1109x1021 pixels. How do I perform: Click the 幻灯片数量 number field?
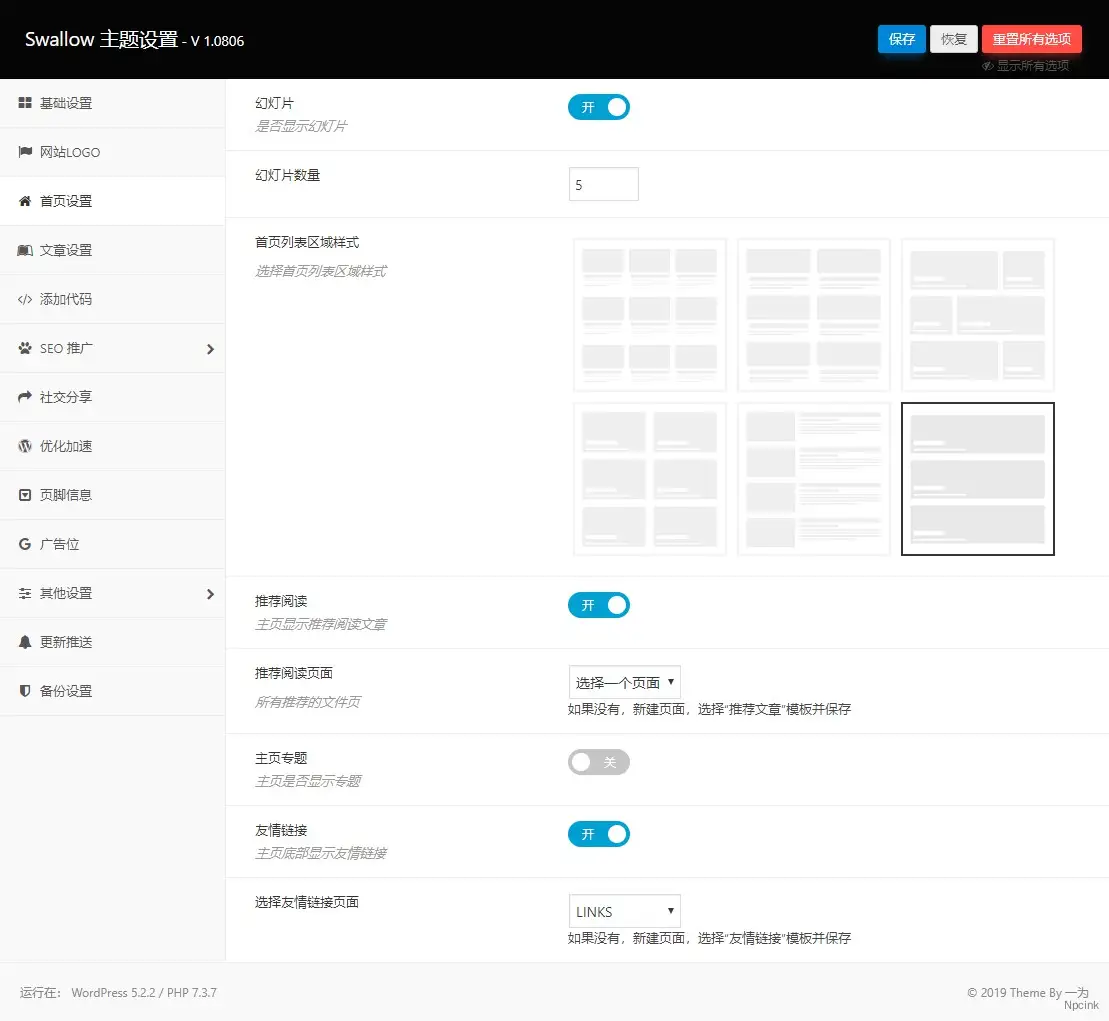pos(603,185)
